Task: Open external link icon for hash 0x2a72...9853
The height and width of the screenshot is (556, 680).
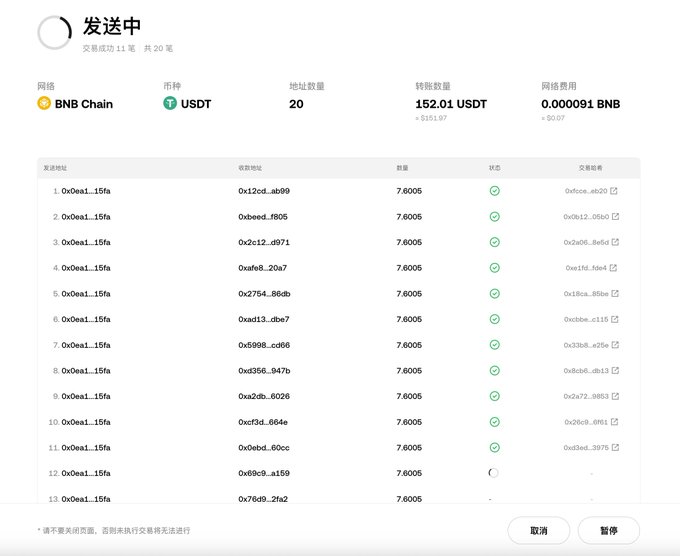Action: click(x=615, y=396)
